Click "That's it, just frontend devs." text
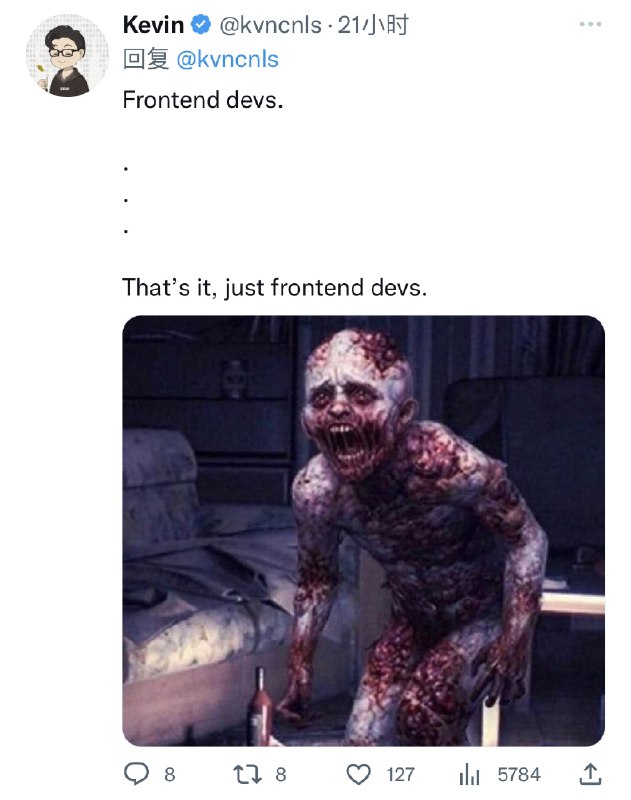This screenshot has height=800, width=631. pyautogui.click(x=274, y=288)
